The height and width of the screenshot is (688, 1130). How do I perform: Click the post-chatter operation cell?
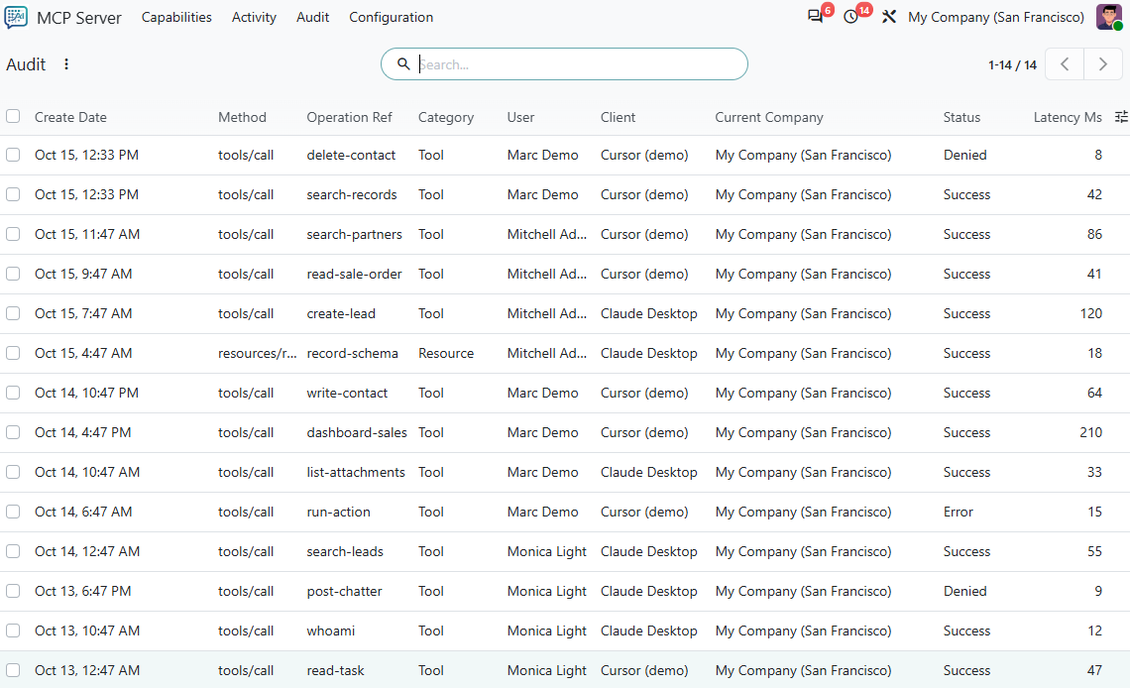[344, 591]
